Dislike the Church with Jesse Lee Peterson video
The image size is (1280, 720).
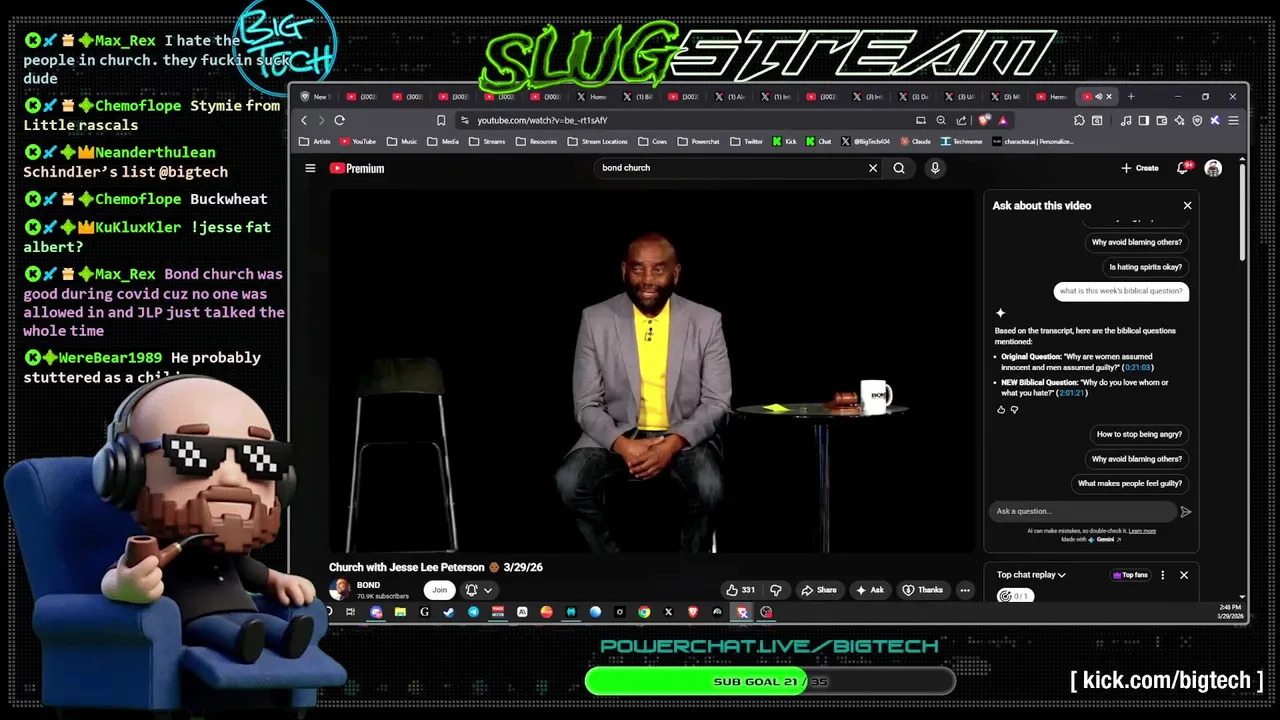(x=775, y=590)
